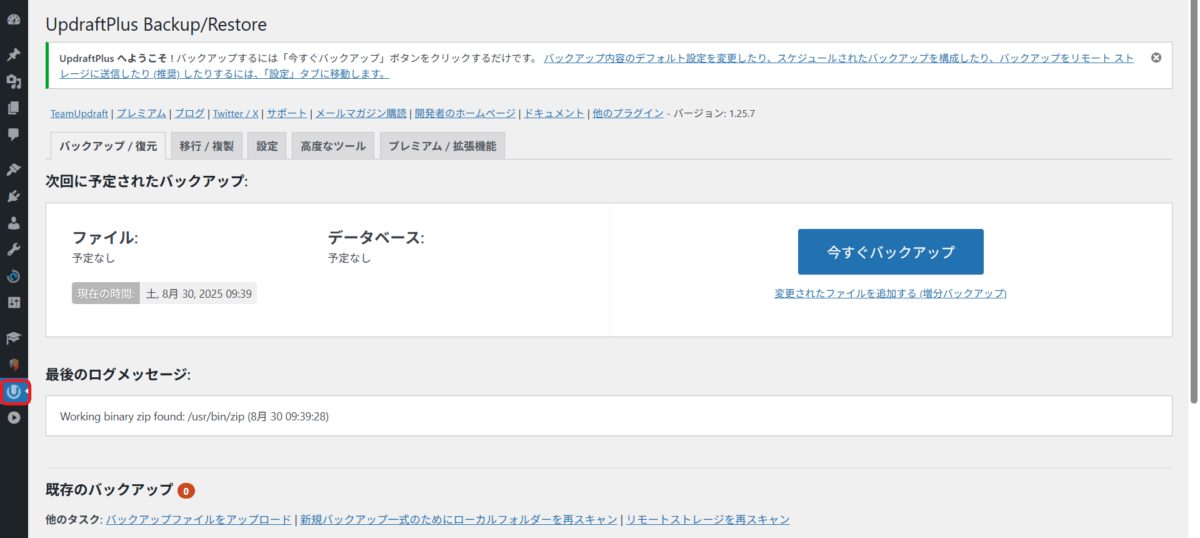
Task: Open the 他のプラグイン link
Action: click(627, 114)
